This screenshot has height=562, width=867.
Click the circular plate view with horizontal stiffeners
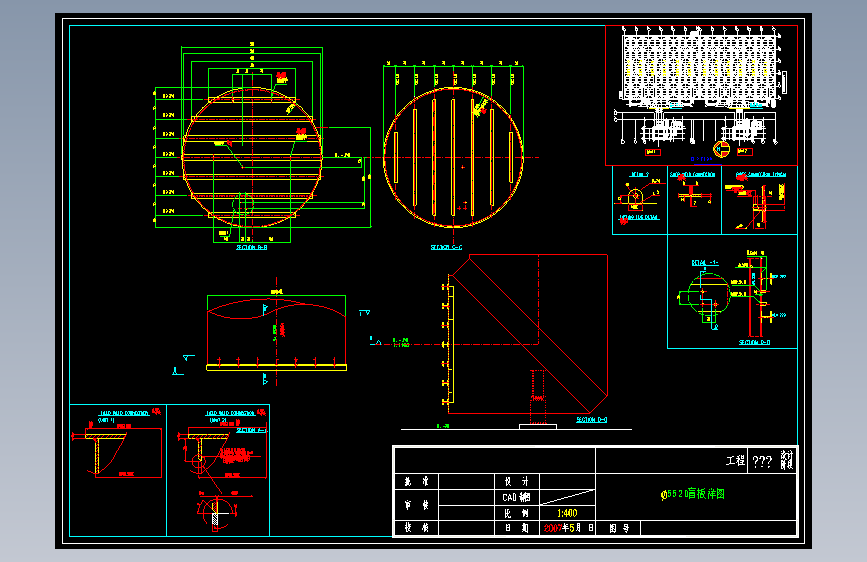[x=252, y=158]
